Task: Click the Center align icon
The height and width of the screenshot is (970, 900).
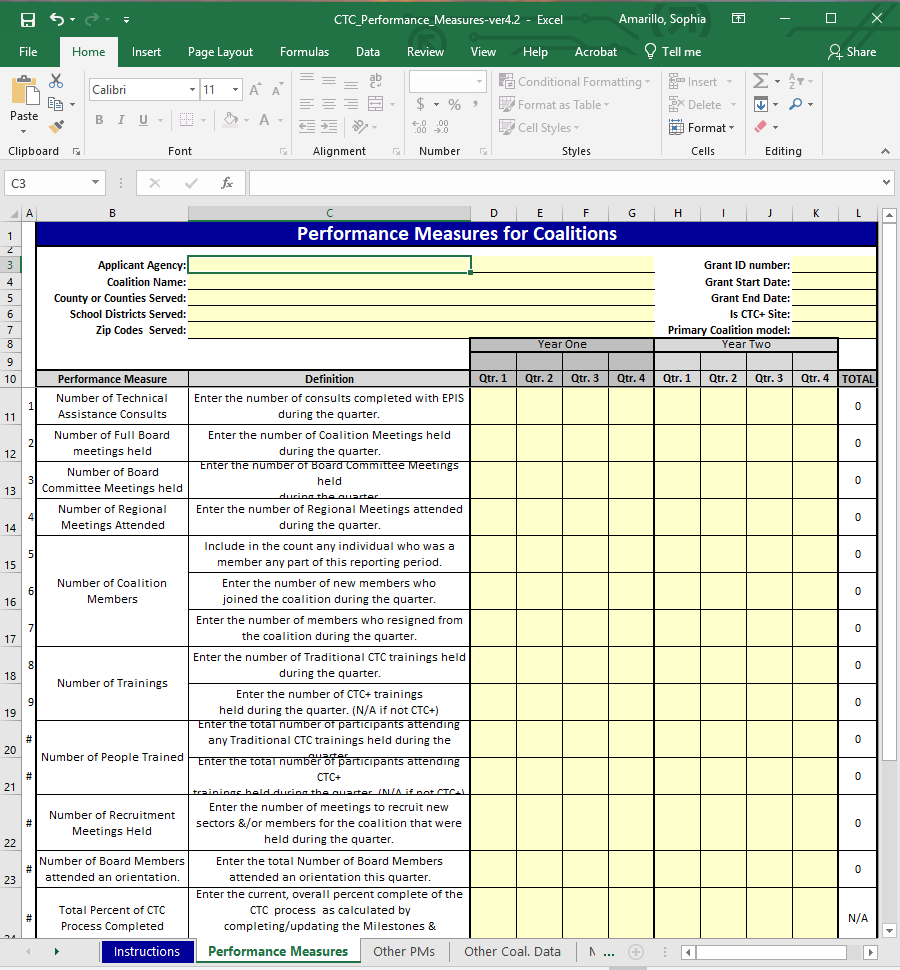Action: tap(329, 104)
